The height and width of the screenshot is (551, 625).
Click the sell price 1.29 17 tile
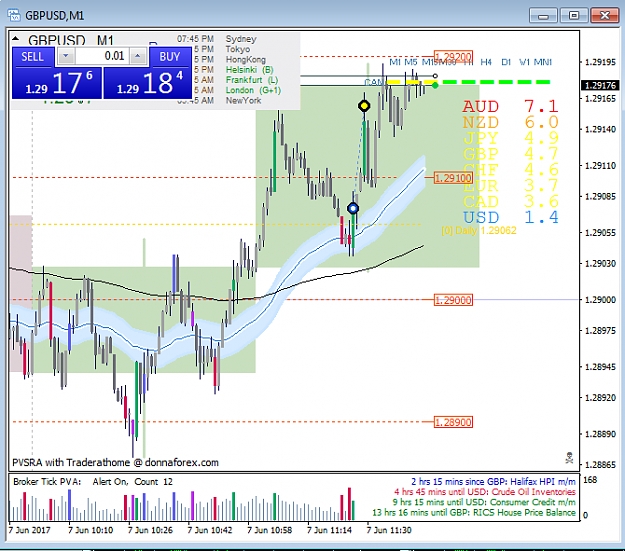(x=57, y=83)
